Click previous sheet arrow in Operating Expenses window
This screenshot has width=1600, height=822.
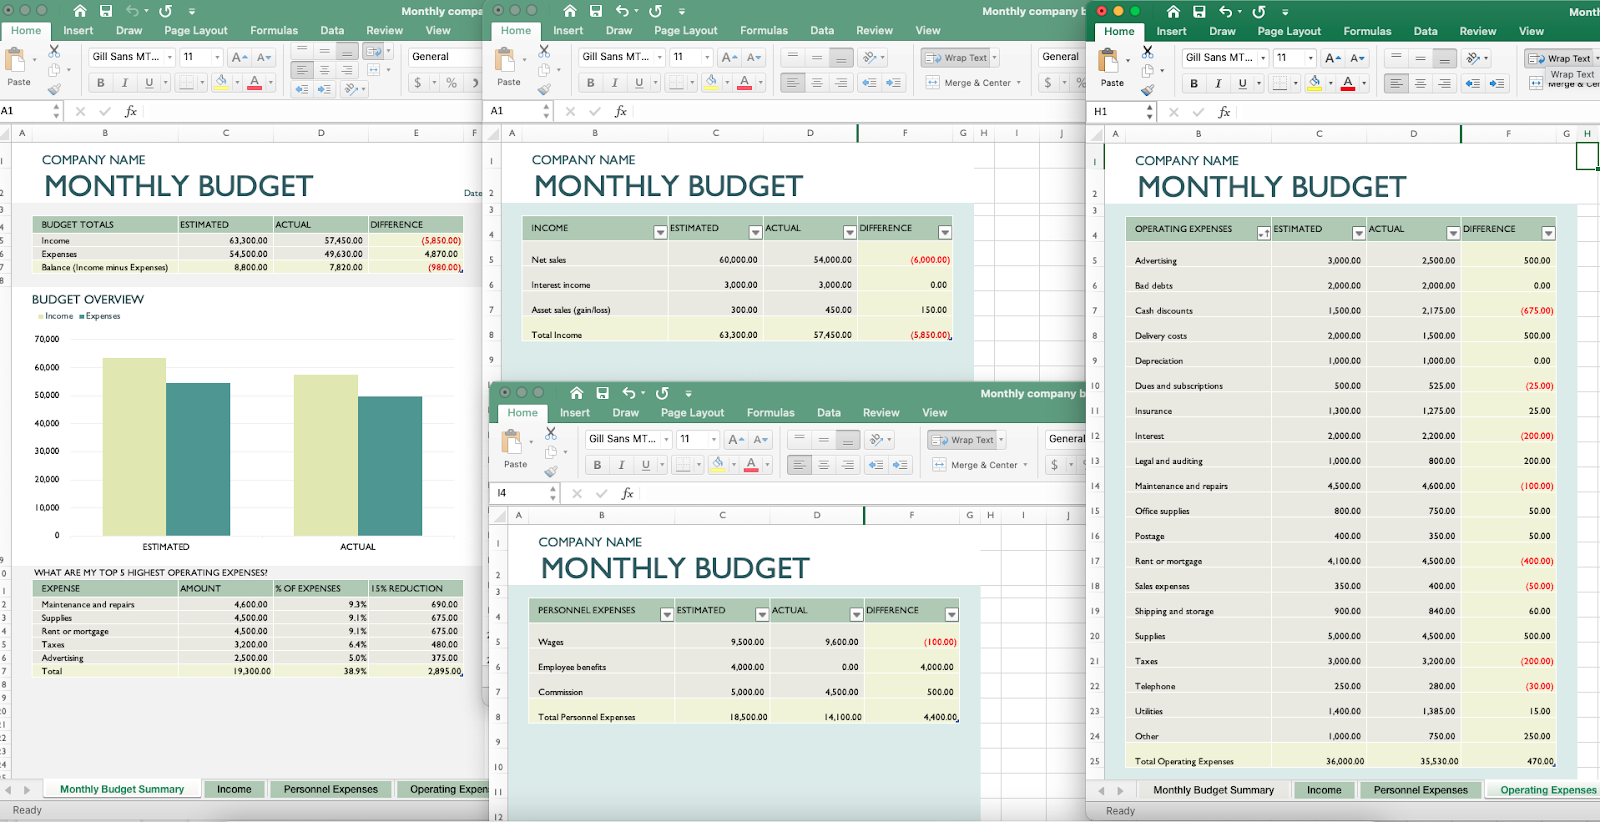point(1101,791)
